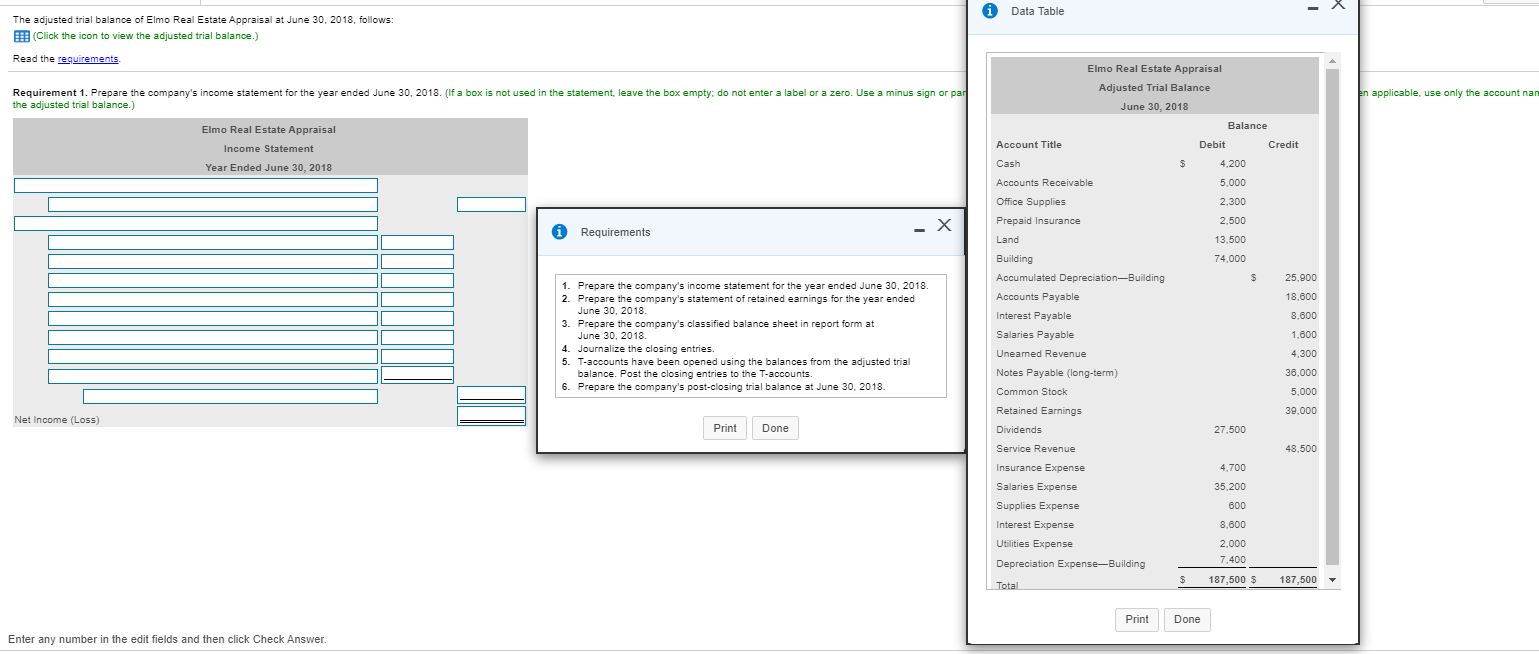This screenshot has height=654, width=1539.
Task: Print the Requirements dialog
Action: click(x=725, y=428)
